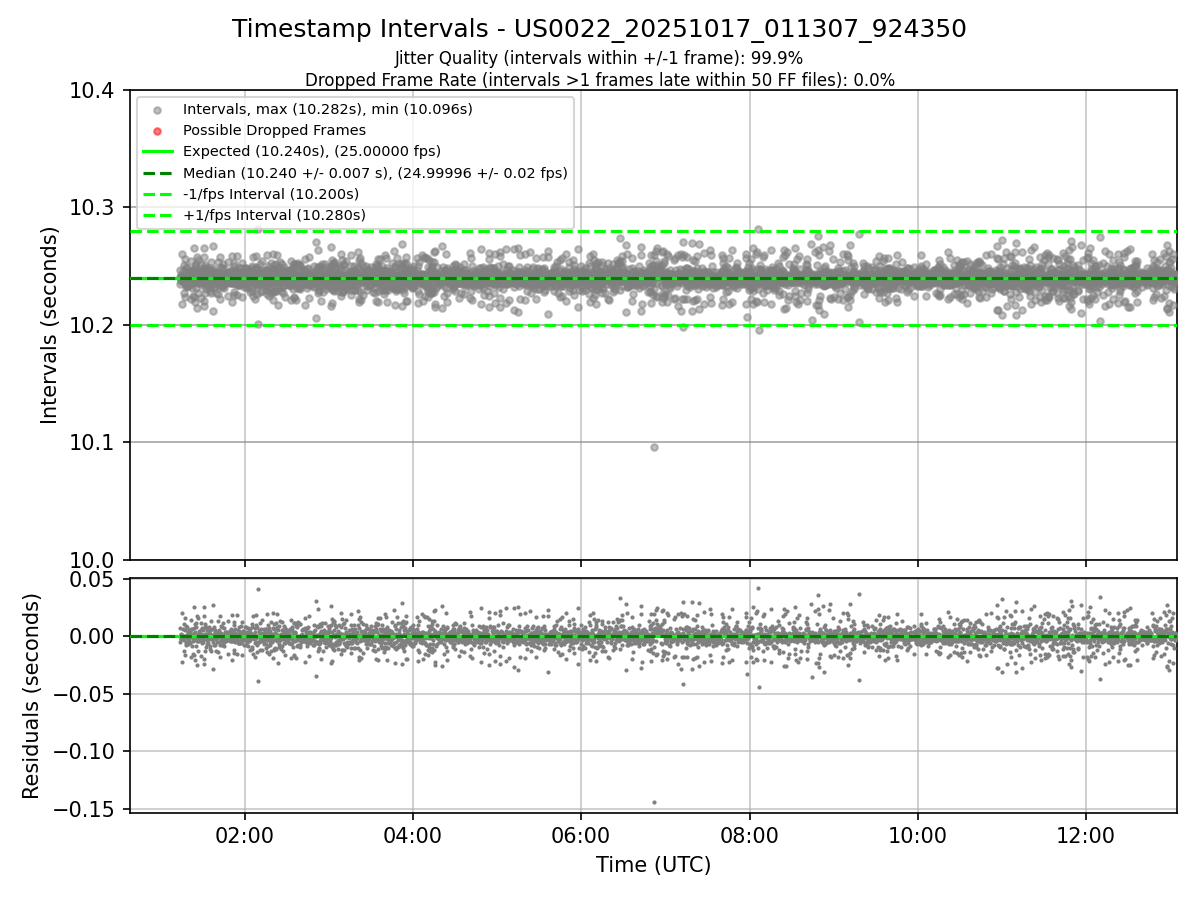Click legend entry '+1/fps Interval (10.280s)'
Screen dimensions: 1200x900
[x=274, y=215]
